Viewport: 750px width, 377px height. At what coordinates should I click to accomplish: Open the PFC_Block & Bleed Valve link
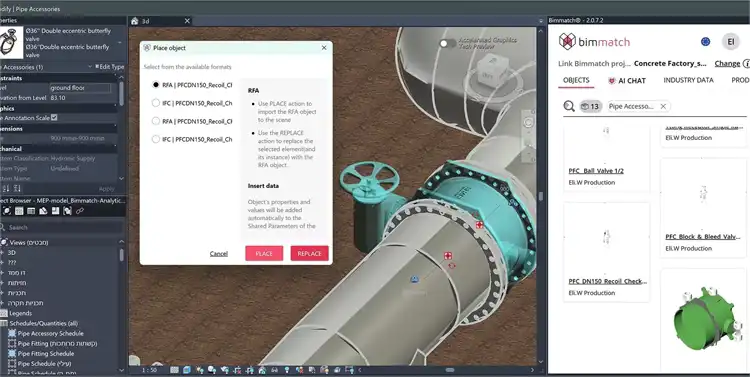pyautogui.click(x=703, y=237)
